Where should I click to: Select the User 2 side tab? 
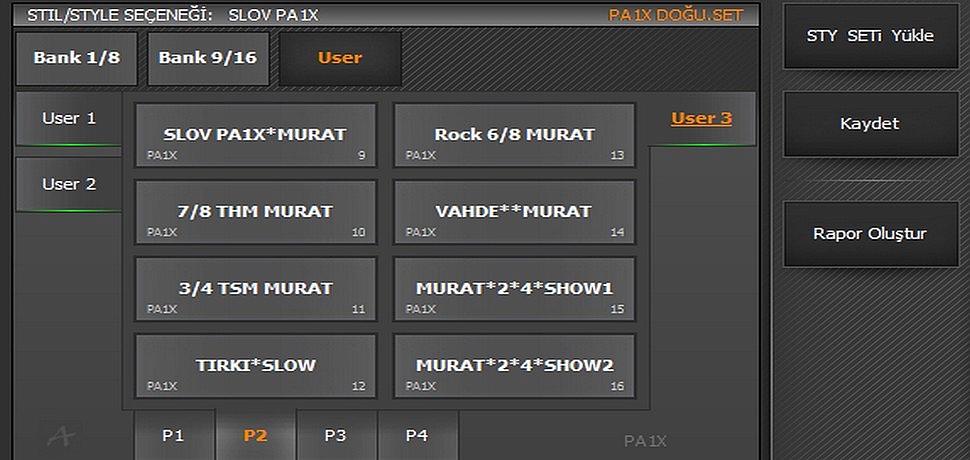69,185
